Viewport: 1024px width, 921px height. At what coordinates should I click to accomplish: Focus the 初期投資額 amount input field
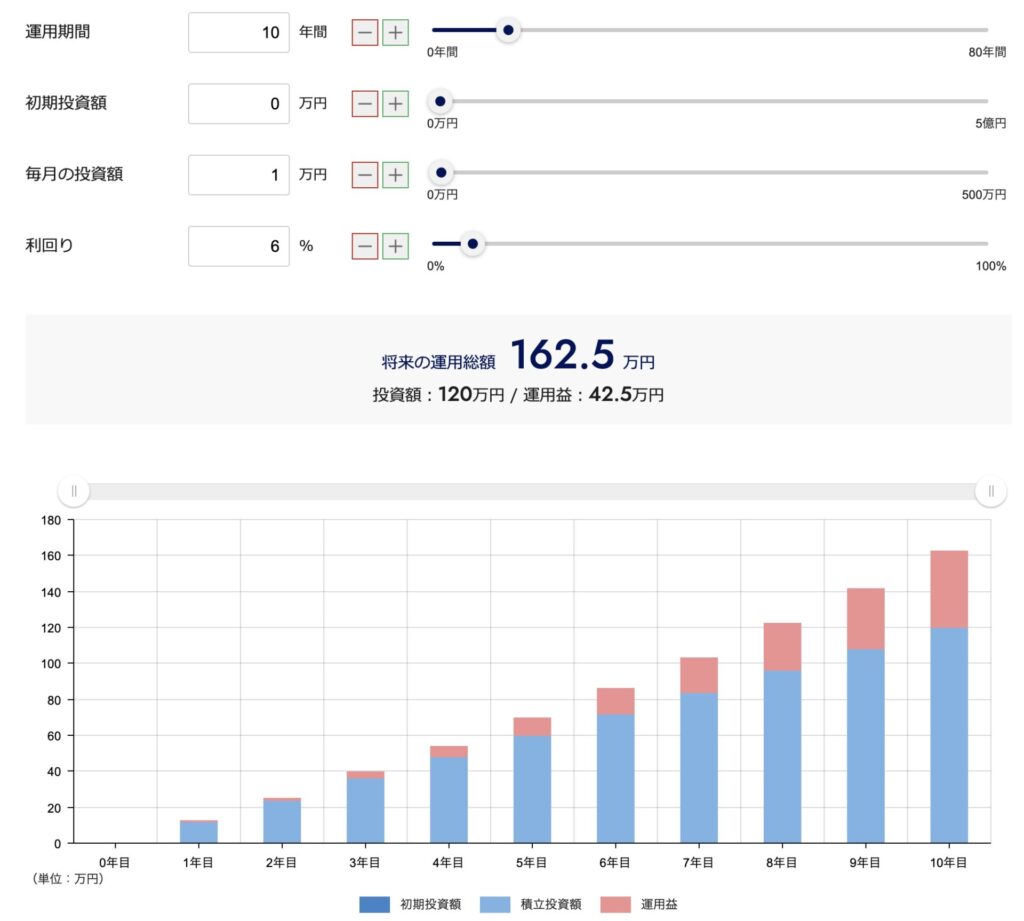(239, 103)
